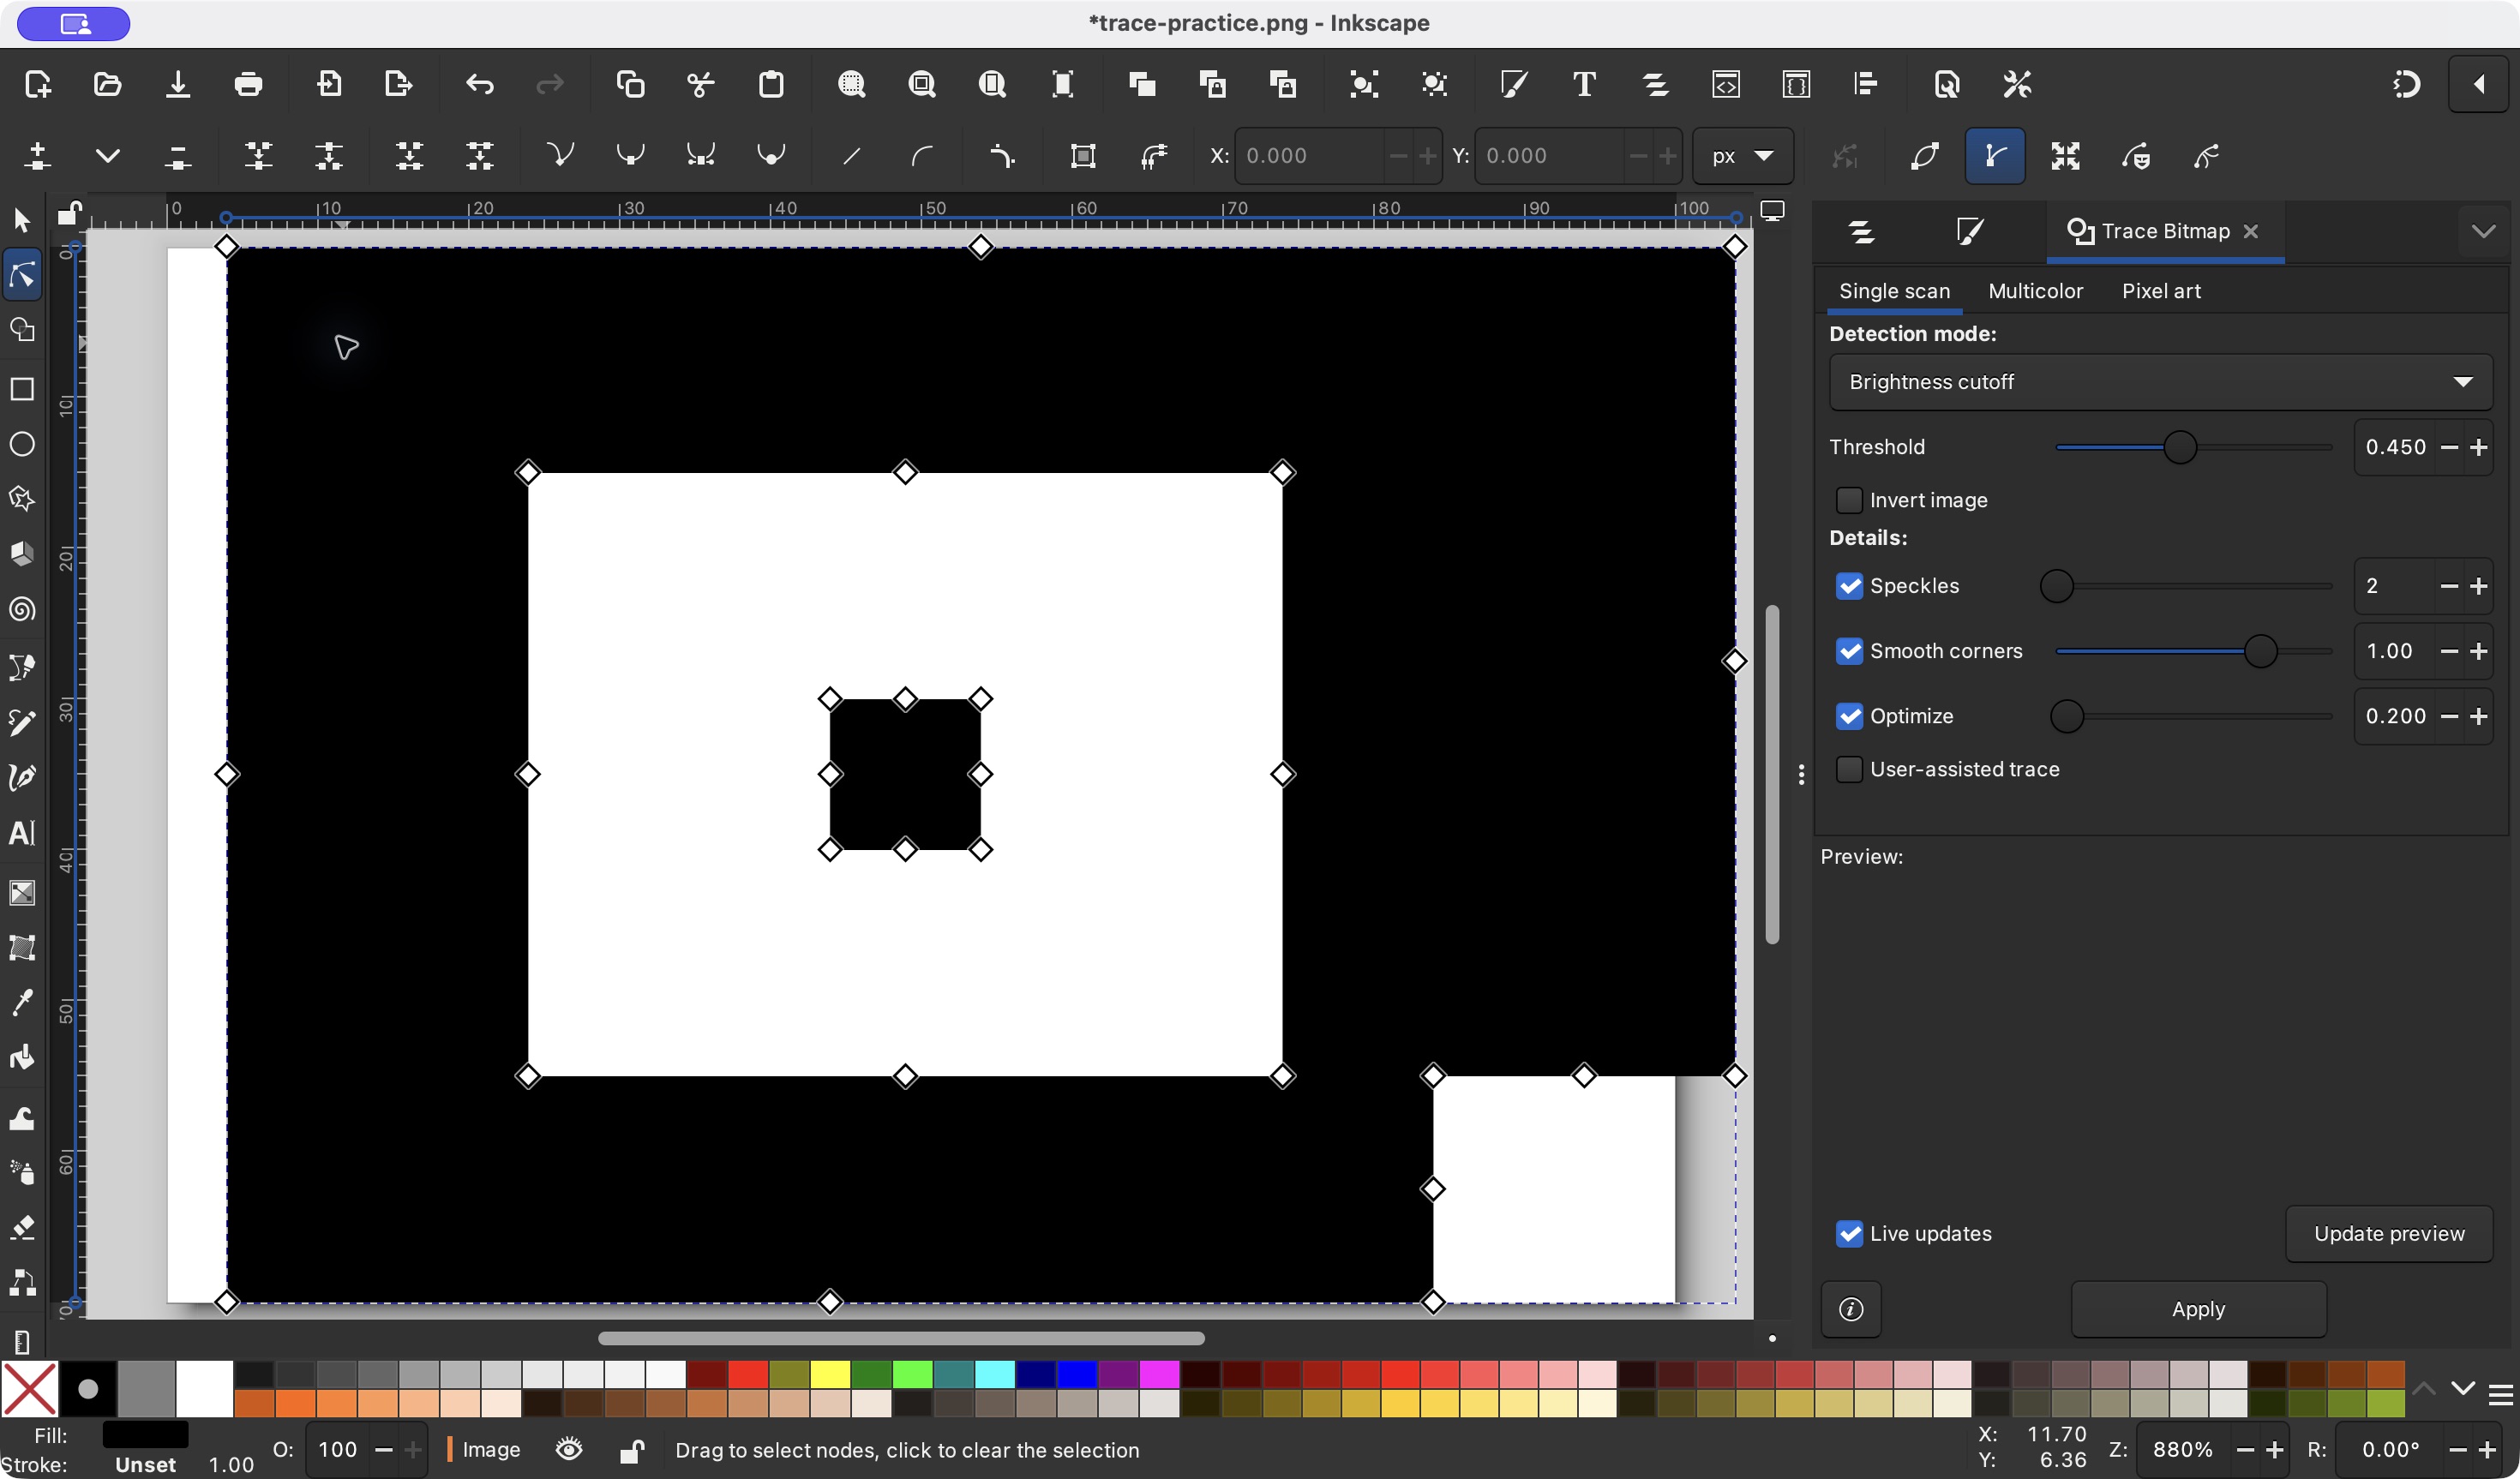
Task: Open the Text and Font dialog icon
Action: (x=1584, y=84)
